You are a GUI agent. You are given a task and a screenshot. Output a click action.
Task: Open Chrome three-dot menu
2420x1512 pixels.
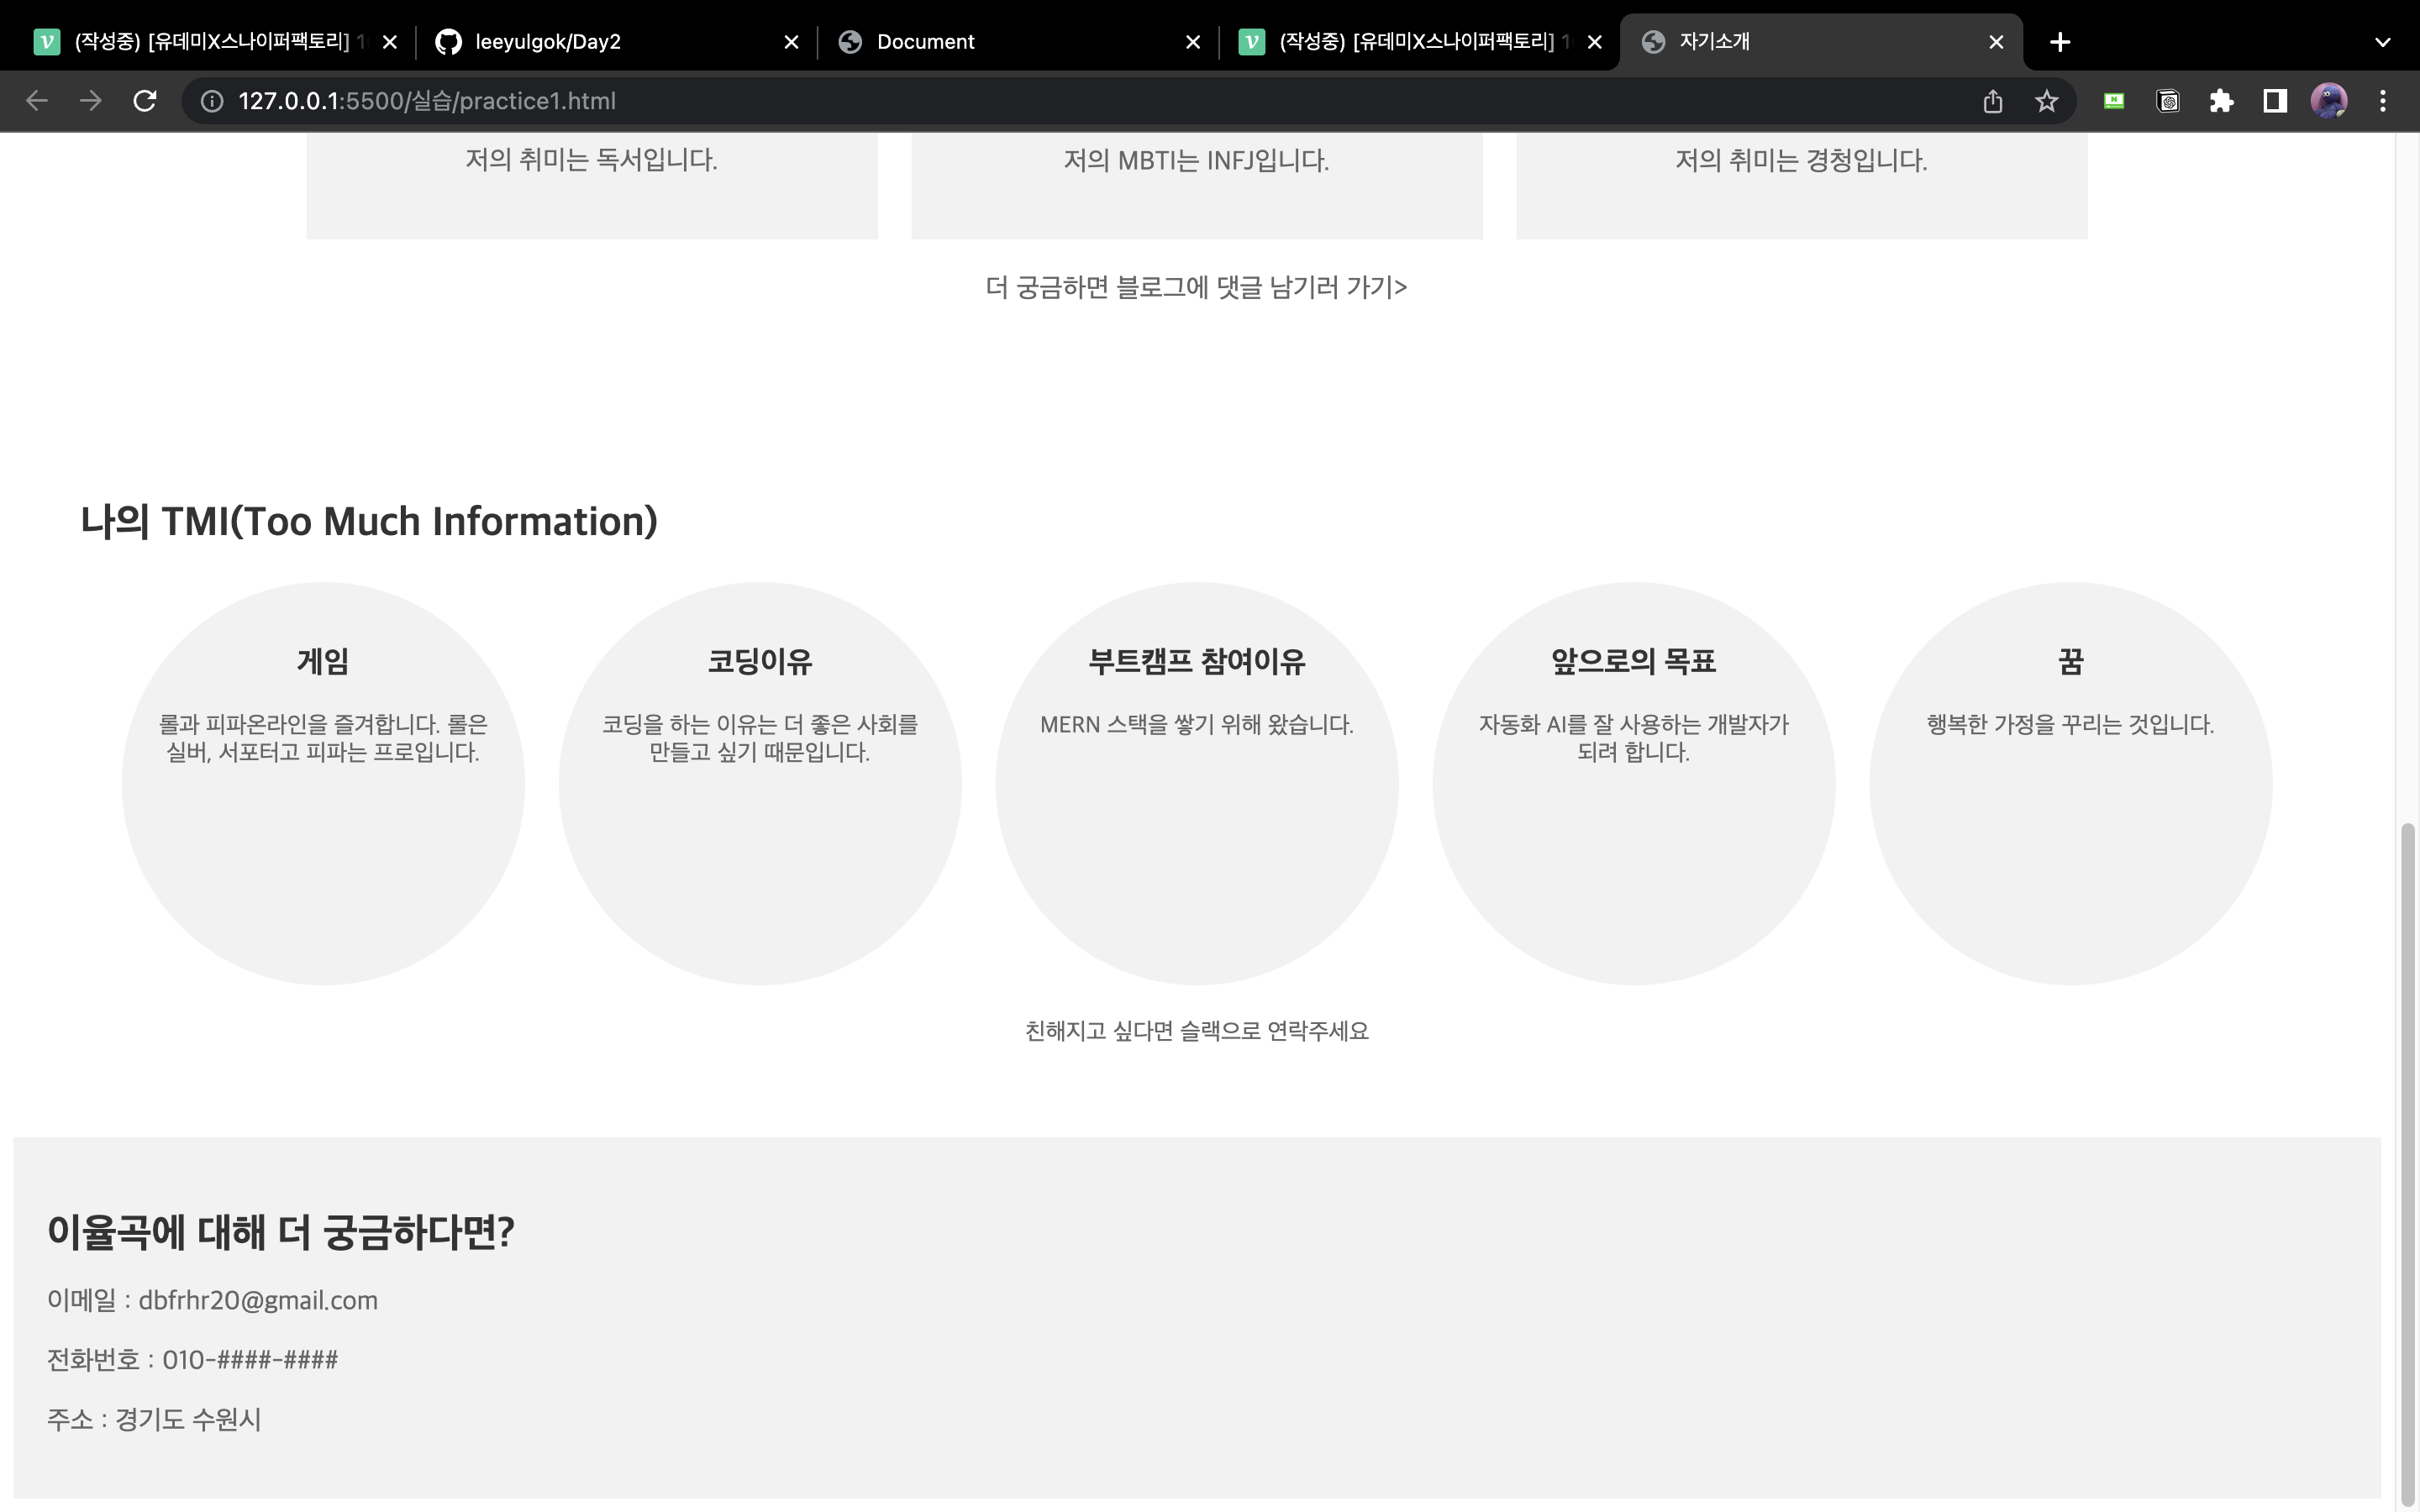point(2382,101)
